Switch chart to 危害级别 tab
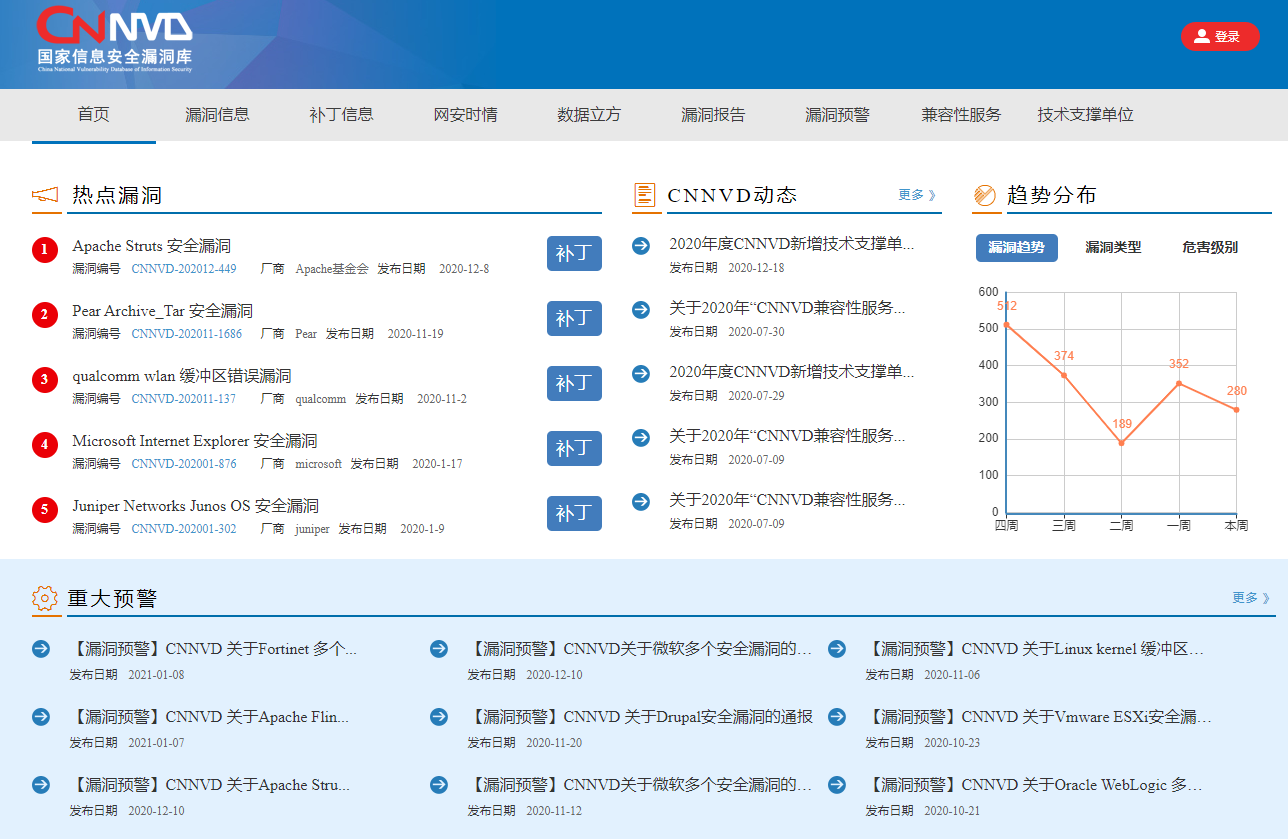Image resolution: width=1288 pixels, height=839 pixels. tap(1210, 248)
